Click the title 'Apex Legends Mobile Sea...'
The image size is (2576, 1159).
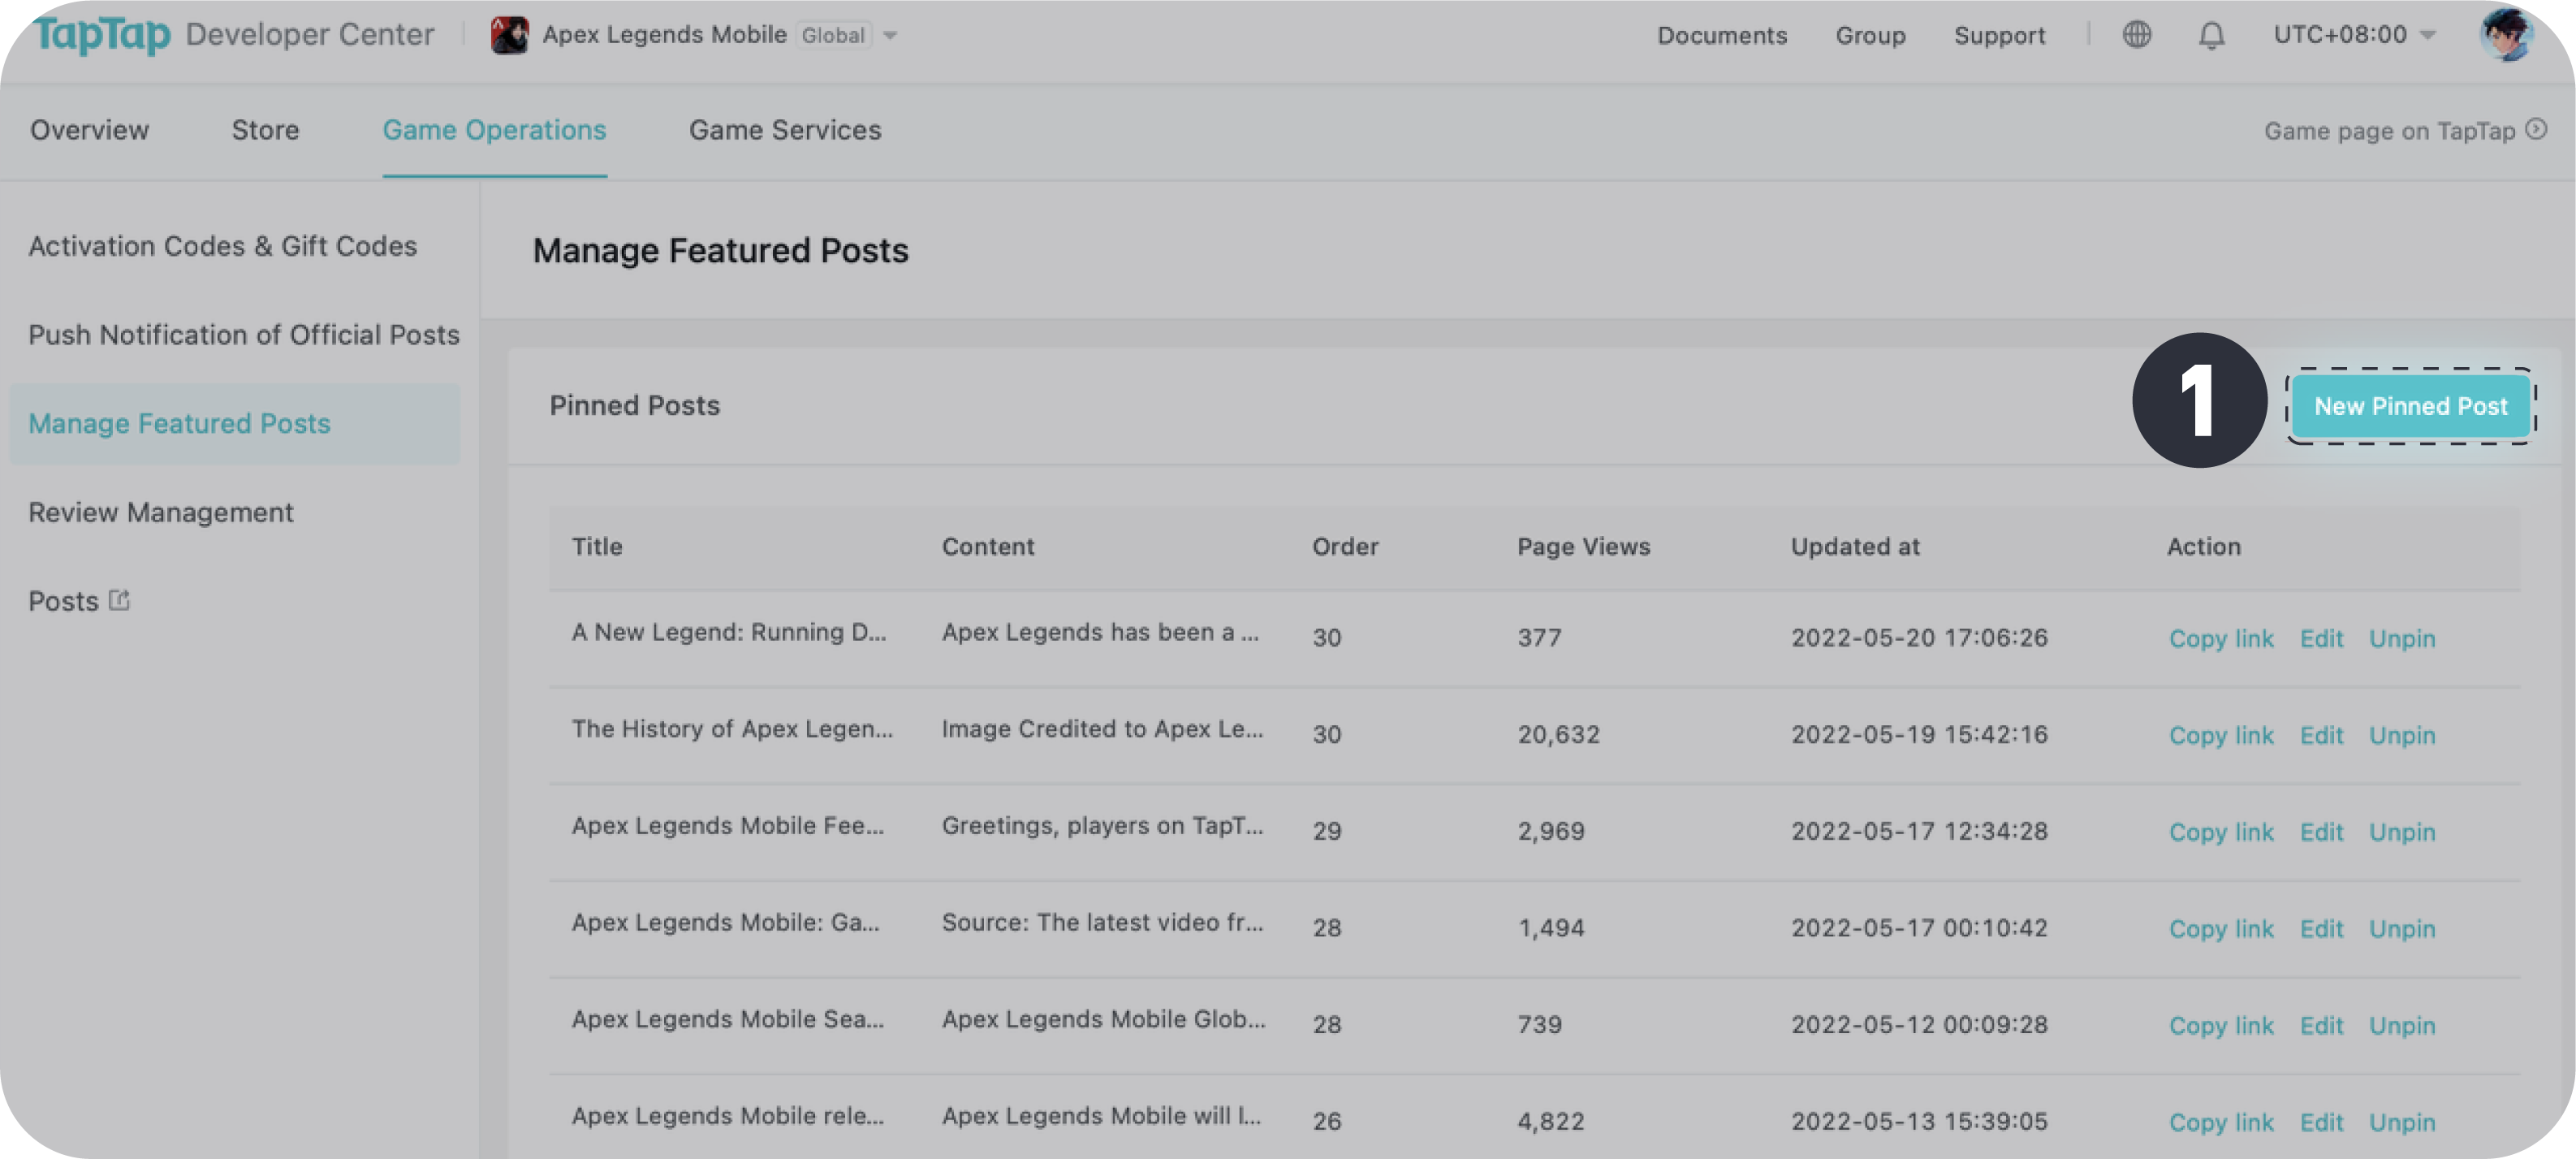[x=727, y=1020]
